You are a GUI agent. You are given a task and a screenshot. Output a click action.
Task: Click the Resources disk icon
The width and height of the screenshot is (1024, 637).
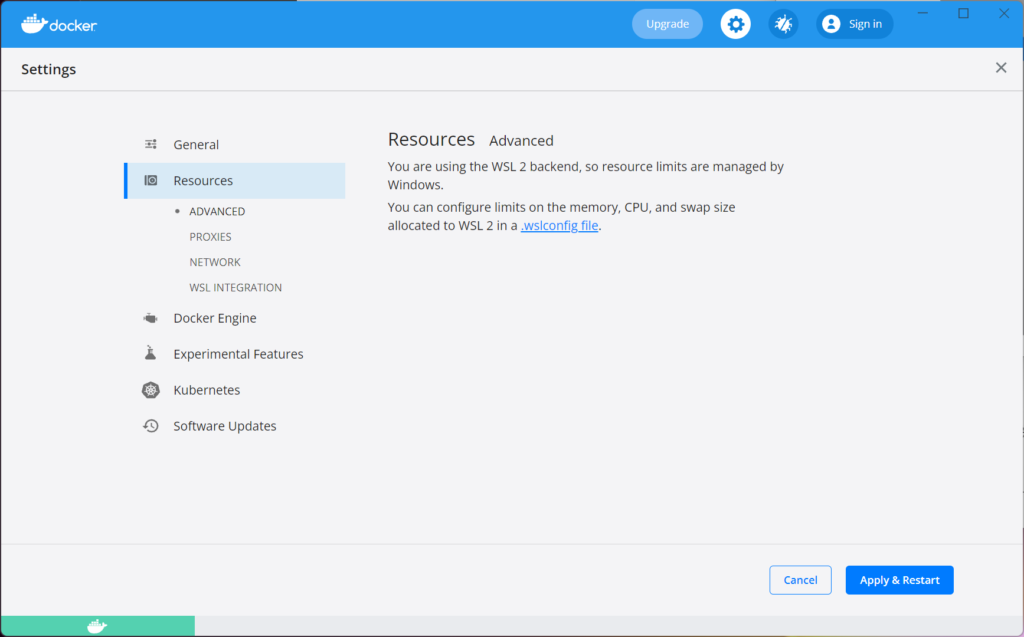pos(151,180)
